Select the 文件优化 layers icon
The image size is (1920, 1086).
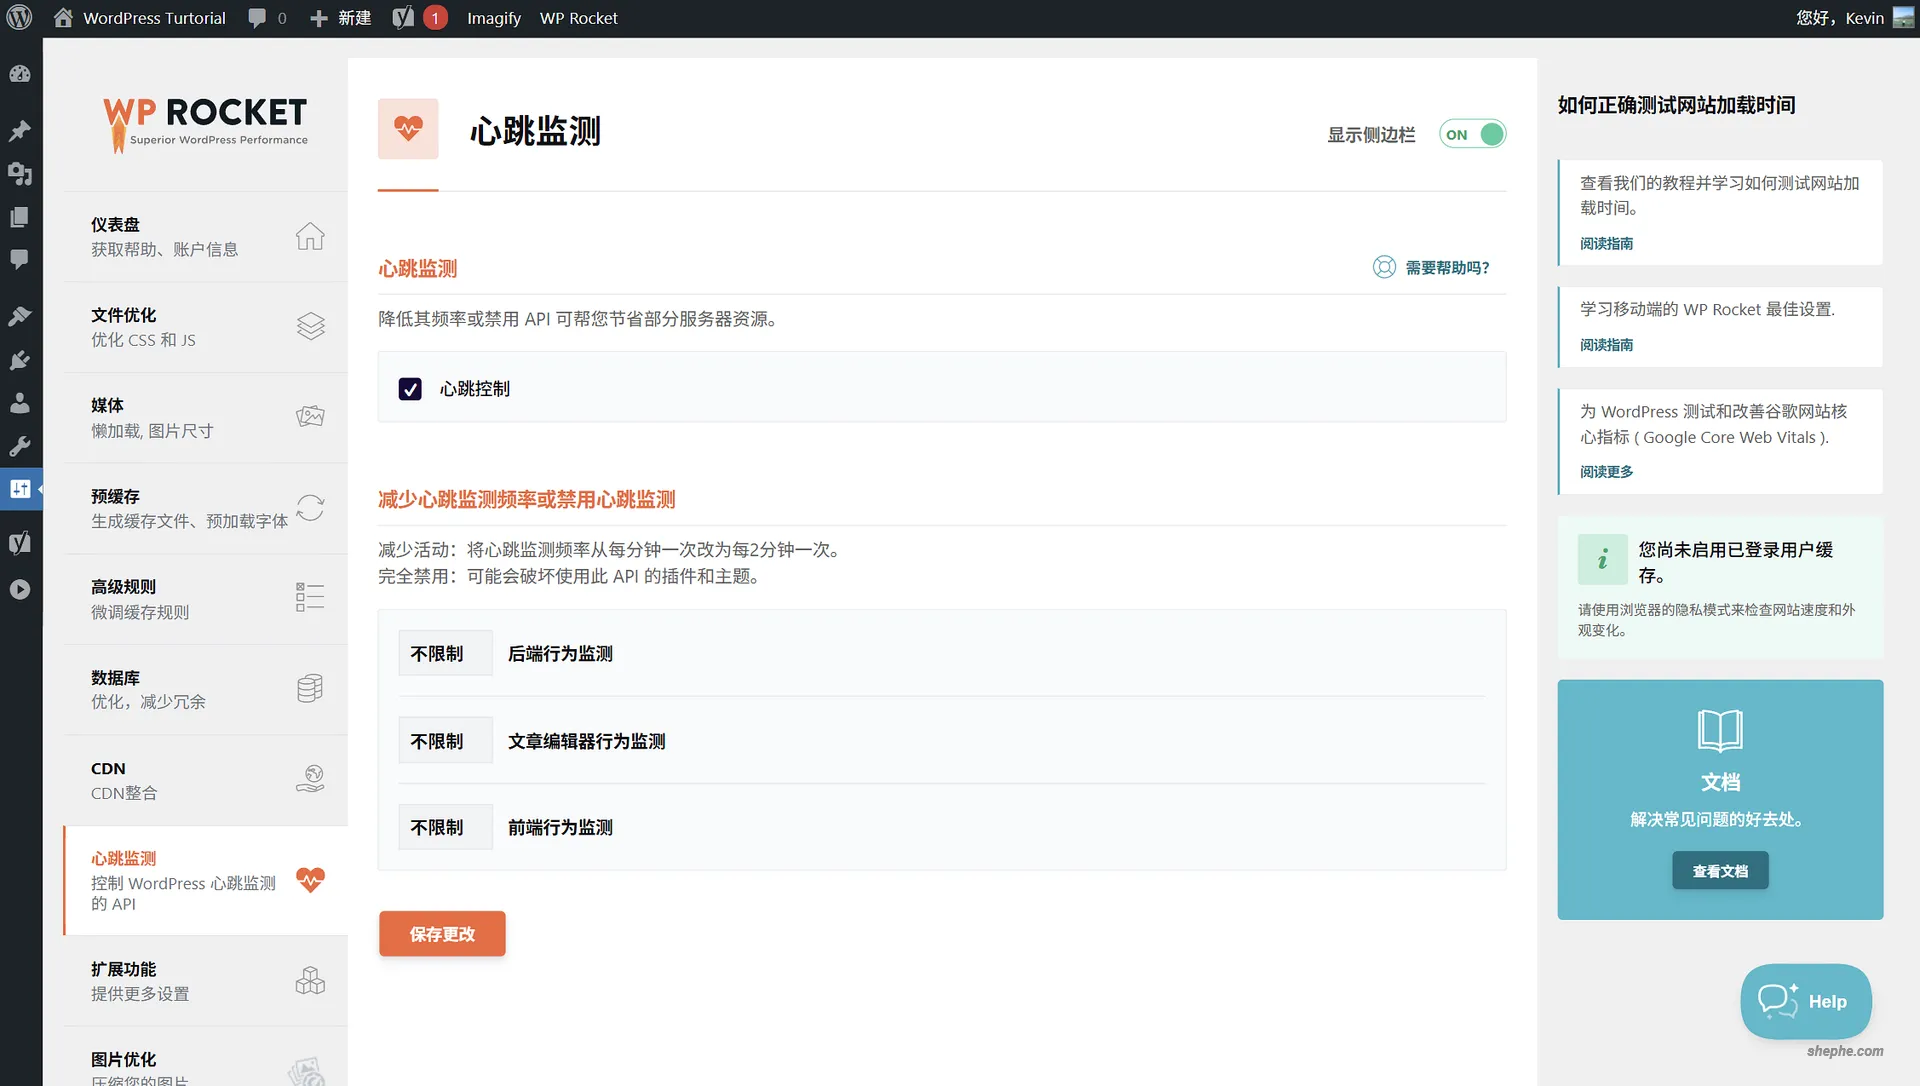tap(310, 326)
